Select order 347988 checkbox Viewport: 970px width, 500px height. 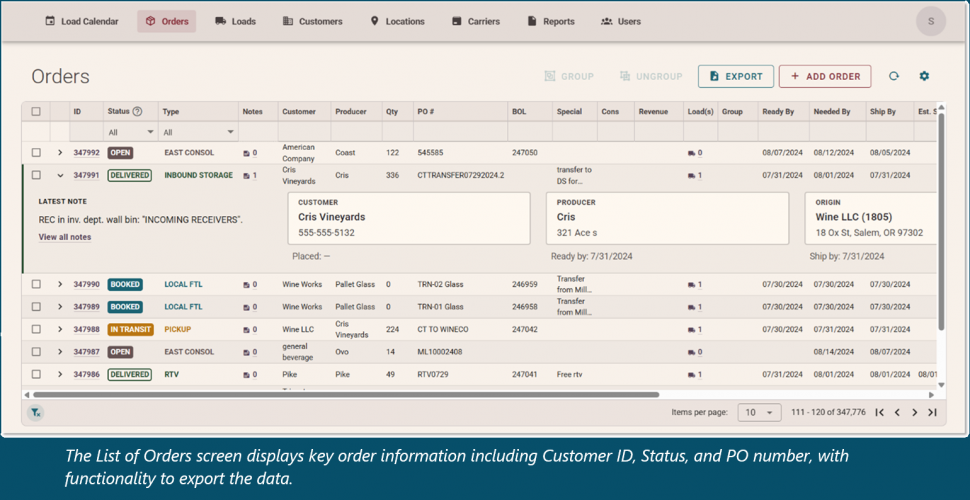pyautogui.click(x=36, y=329)
